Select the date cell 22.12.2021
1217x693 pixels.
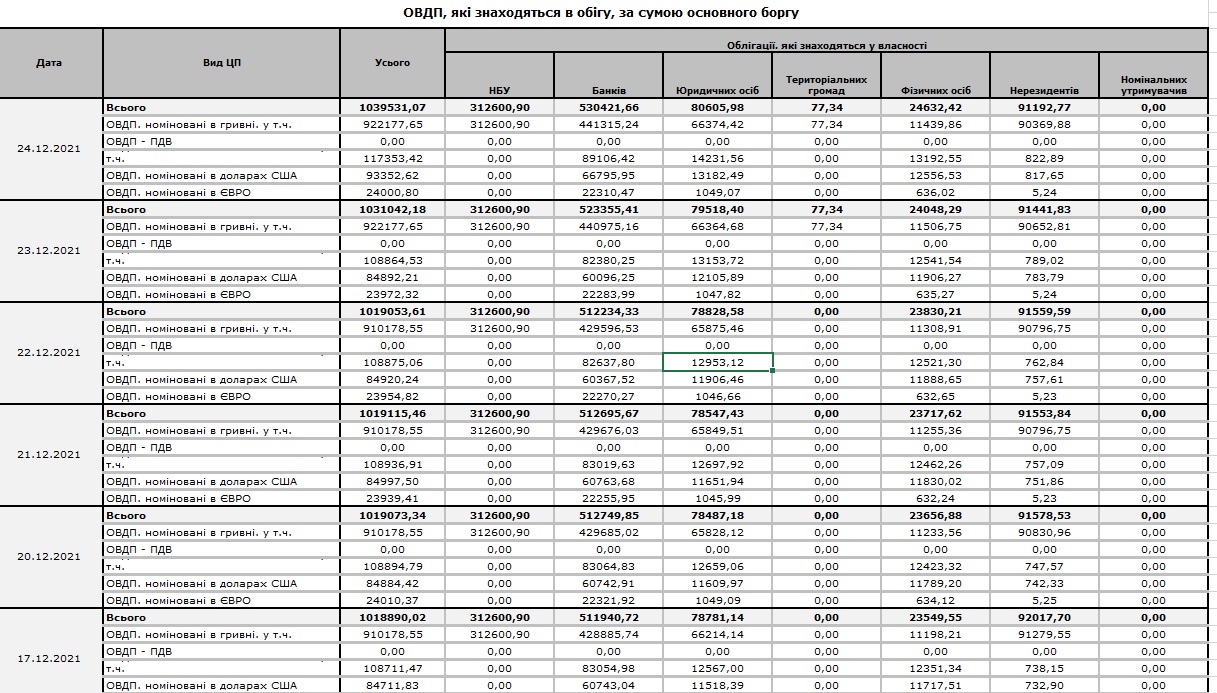pyautogui.click(x=49, y=353)
